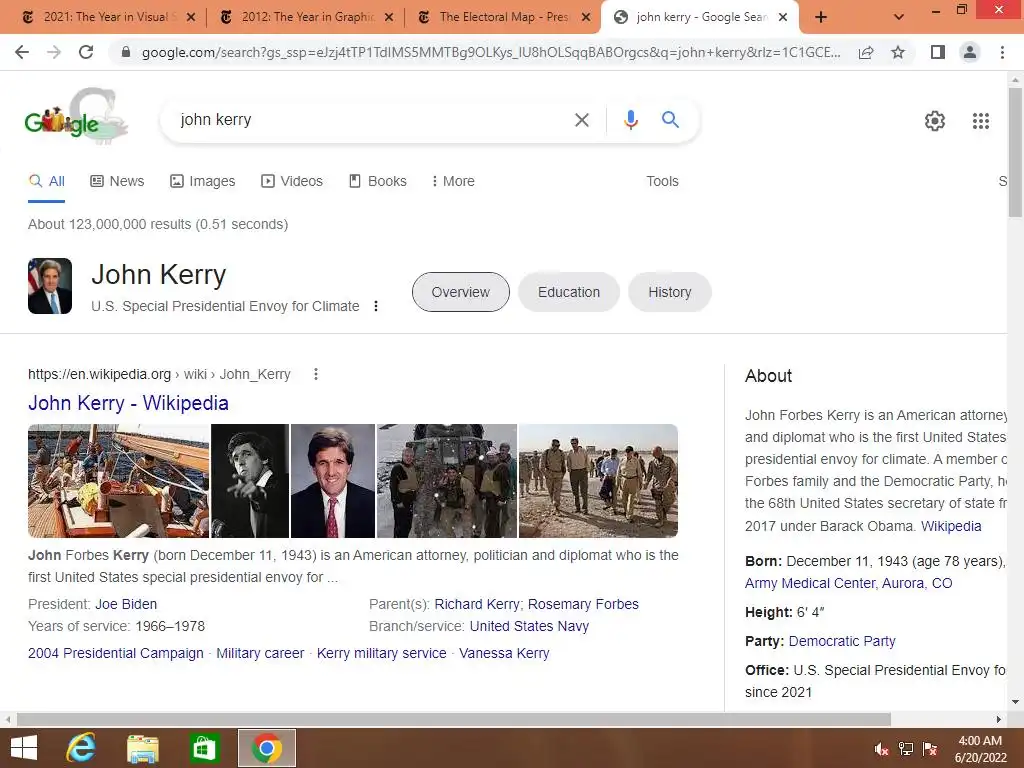Open the sailboat photo thumbnail
The width and height of the screenshot is (1024, 768).
118,481
